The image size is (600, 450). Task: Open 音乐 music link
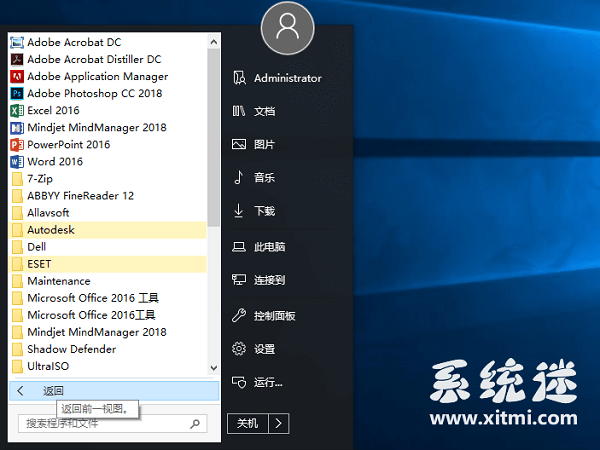(x=264, y=178)
